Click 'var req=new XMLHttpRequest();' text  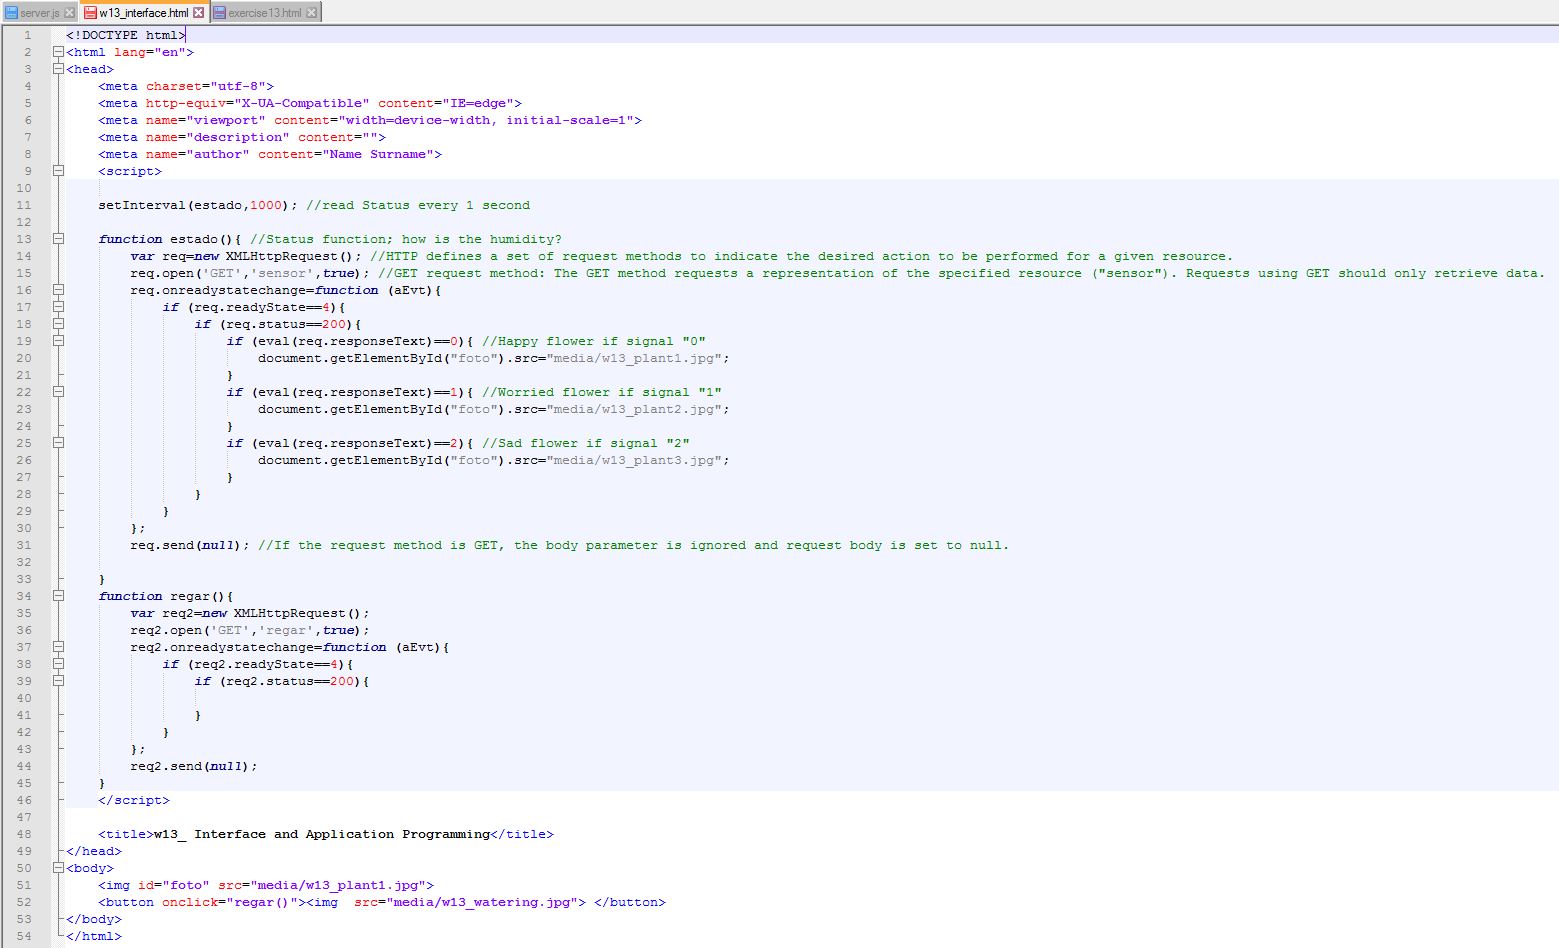pyautogui.click(x=246, y=256)
